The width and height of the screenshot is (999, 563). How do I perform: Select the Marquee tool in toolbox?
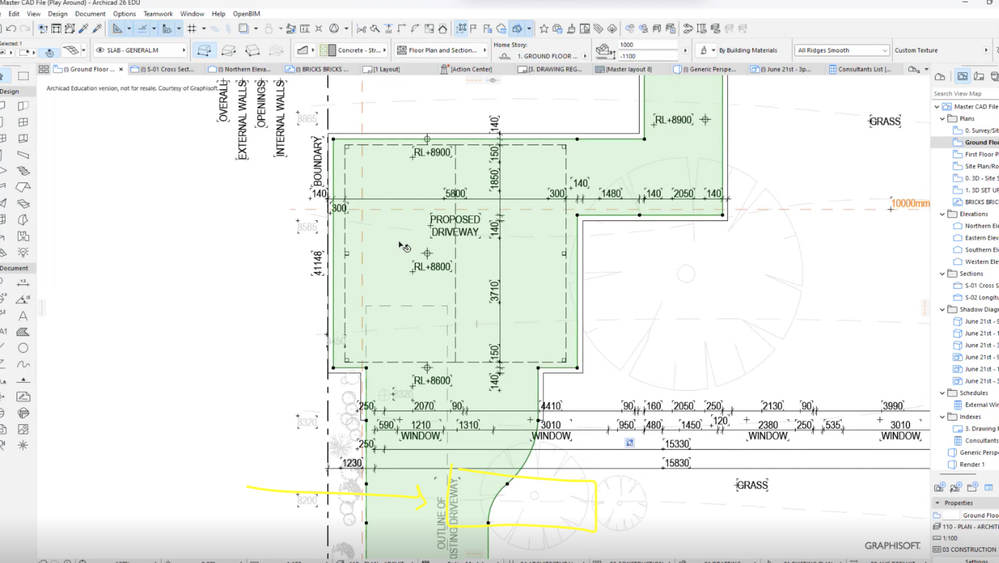(23, 76)
